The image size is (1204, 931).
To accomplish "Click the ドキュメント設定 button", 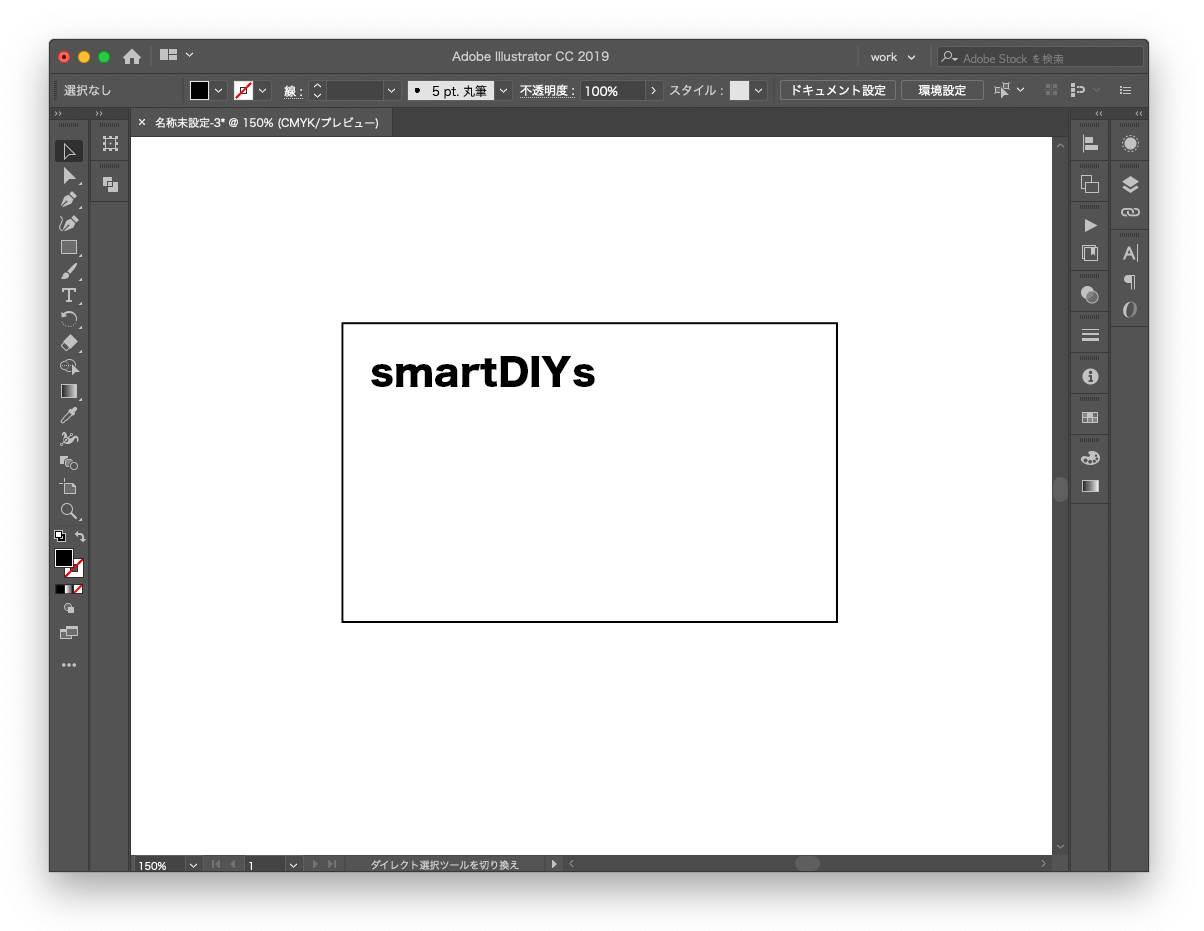I will click(838, 91).
